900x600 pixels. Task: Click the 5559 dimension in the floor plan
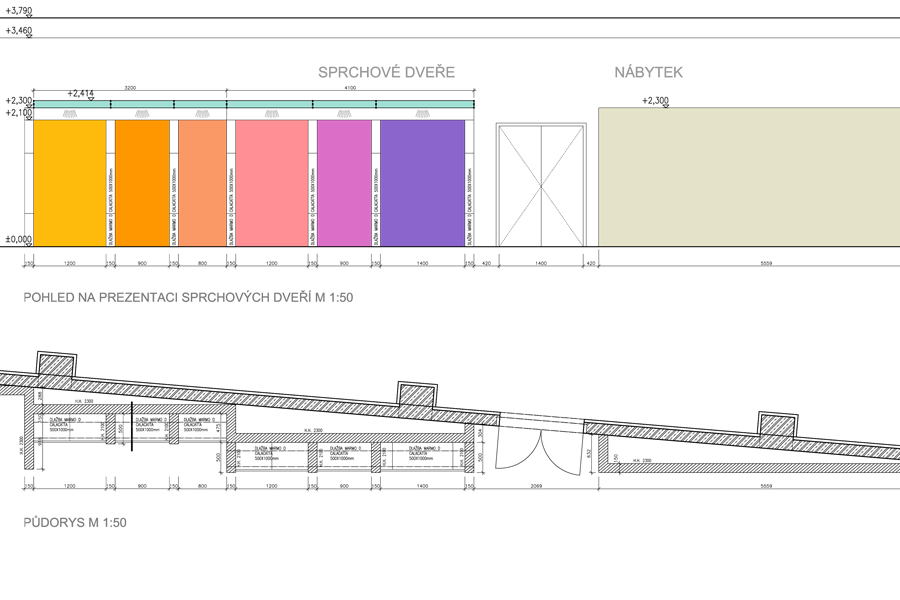coord(766,486)
